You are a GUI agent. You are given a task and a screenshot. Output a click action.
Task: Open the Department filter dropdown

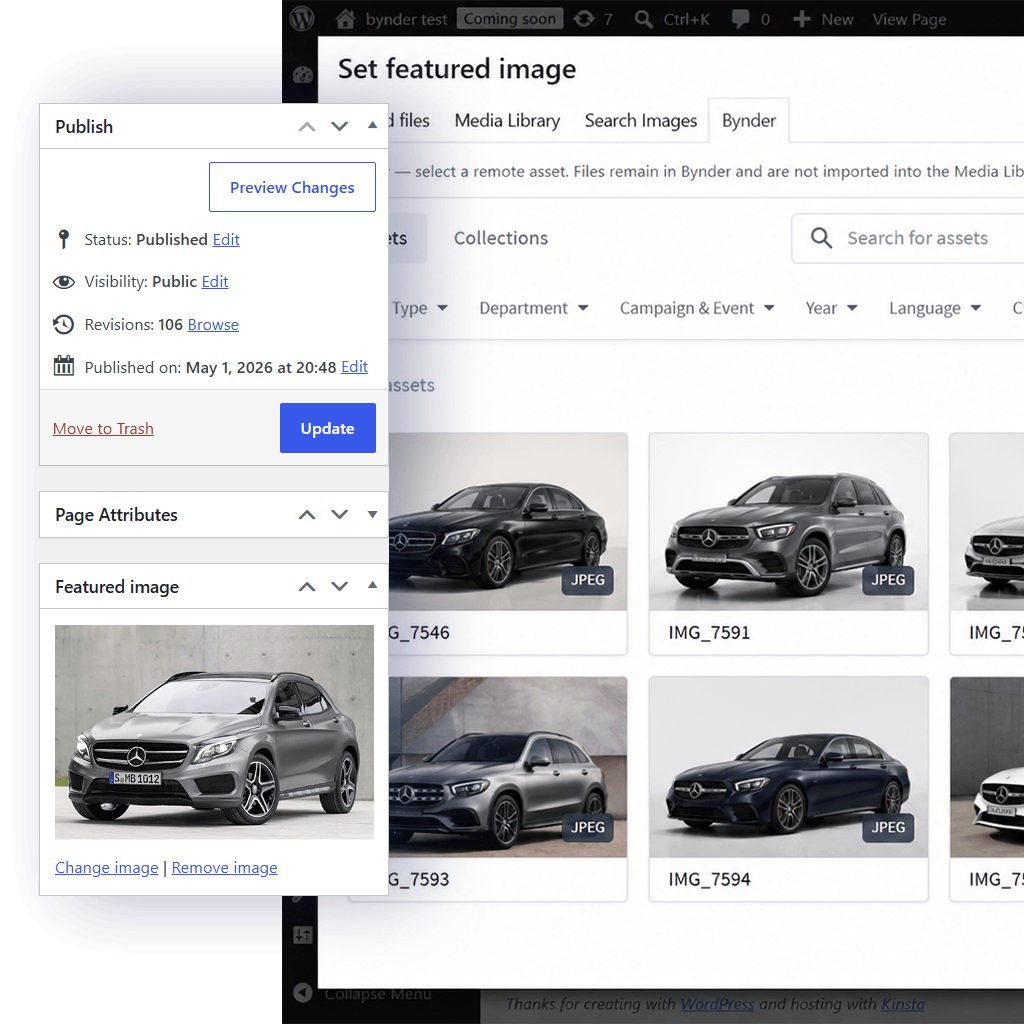[x=534, y=308]
